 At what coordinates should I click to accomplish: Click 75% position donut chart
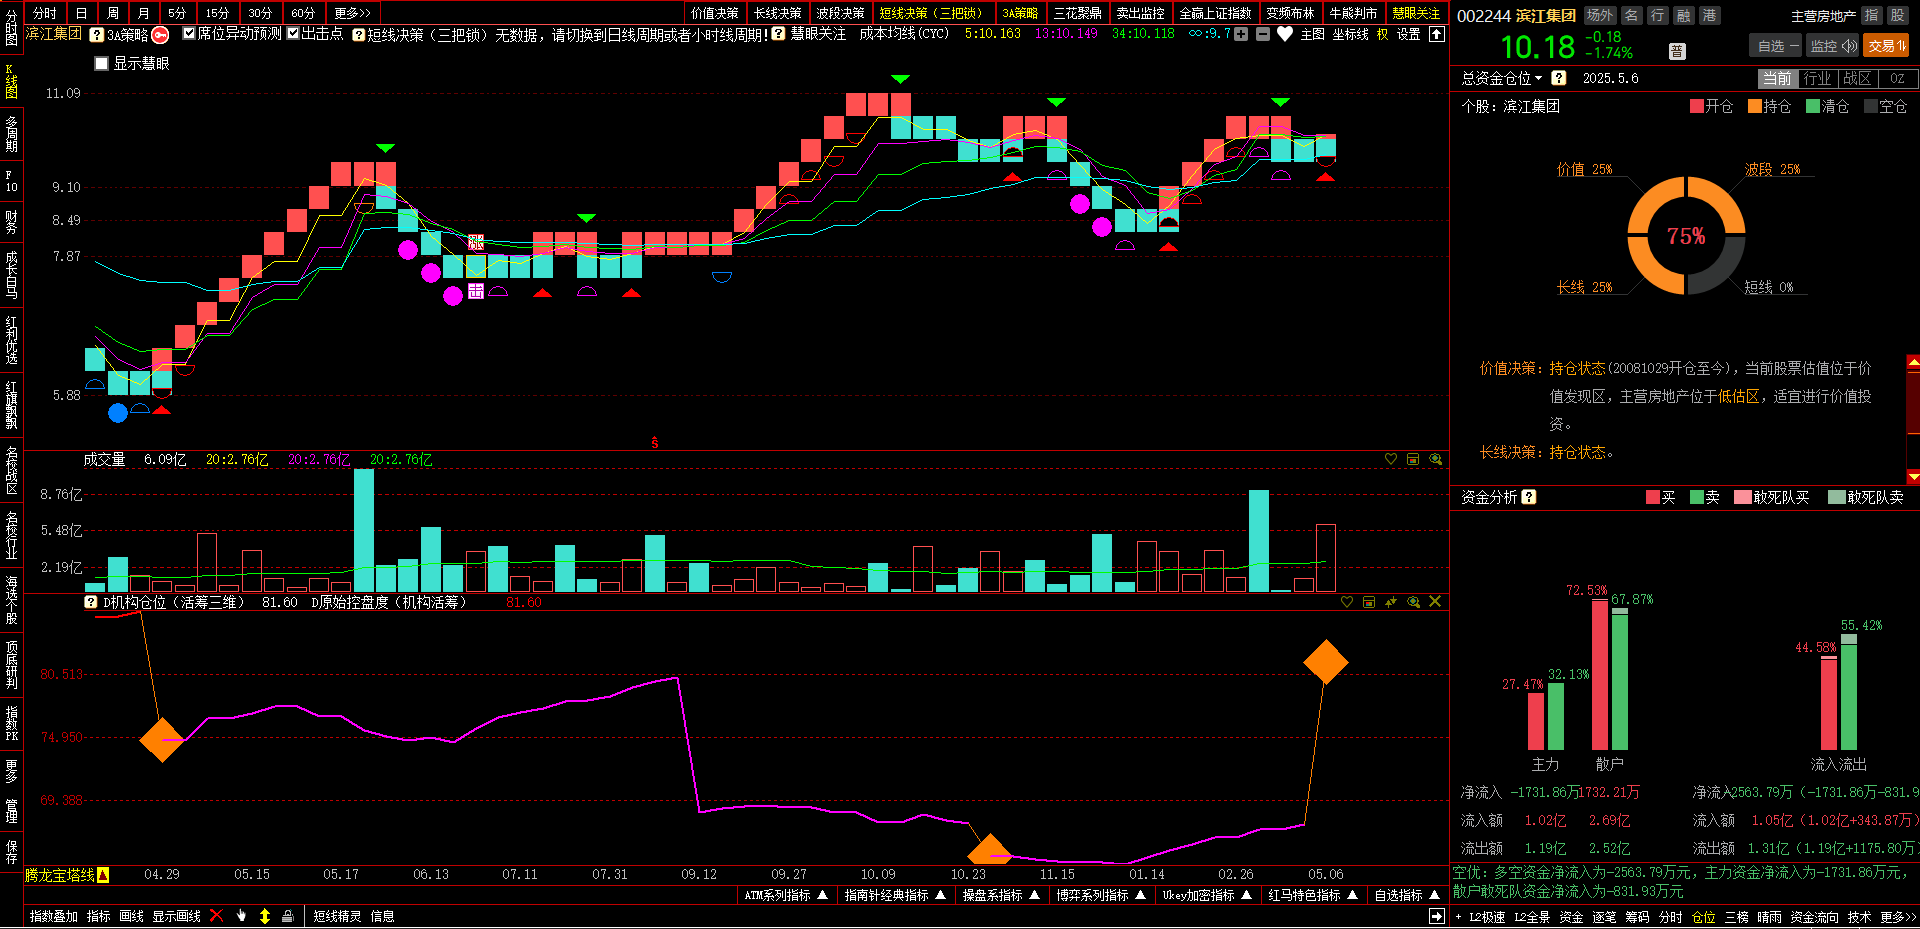click(x=1686, y=236)
